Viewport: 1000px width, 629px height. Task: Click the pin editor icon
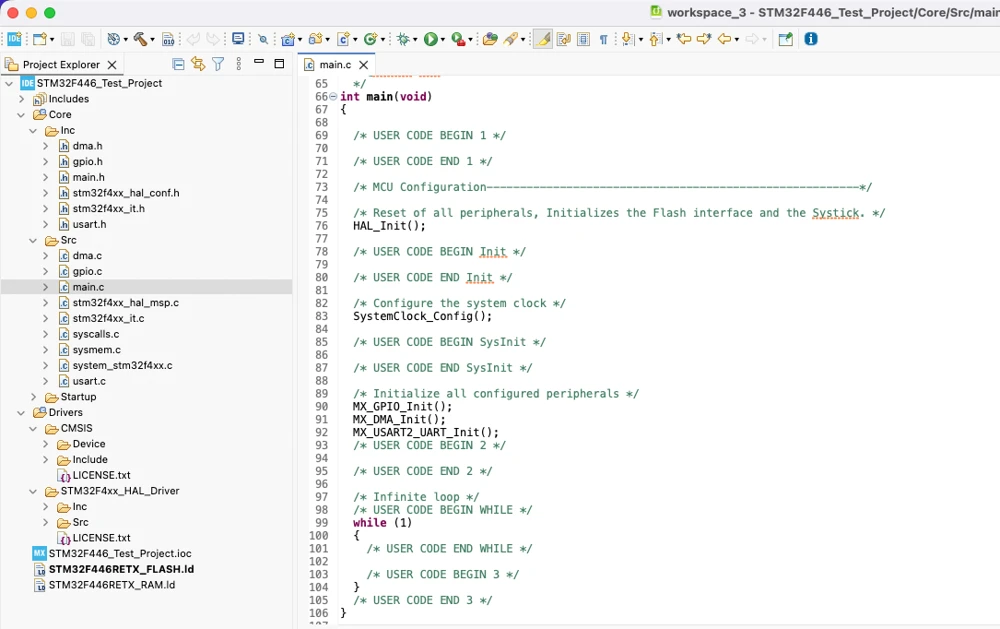786,39
